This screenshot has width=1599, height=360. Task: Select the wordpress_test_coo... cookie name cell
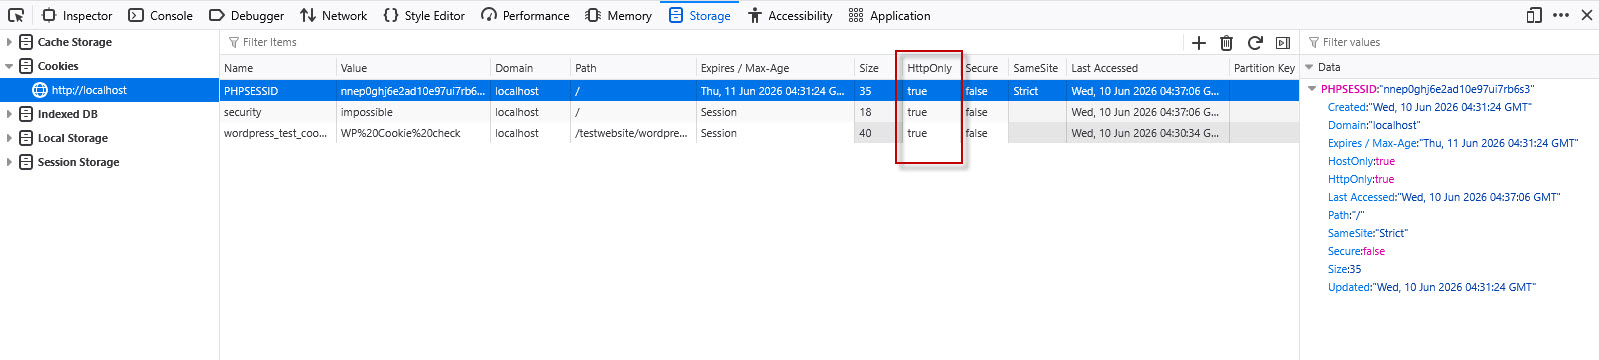[x=278, y=133]
